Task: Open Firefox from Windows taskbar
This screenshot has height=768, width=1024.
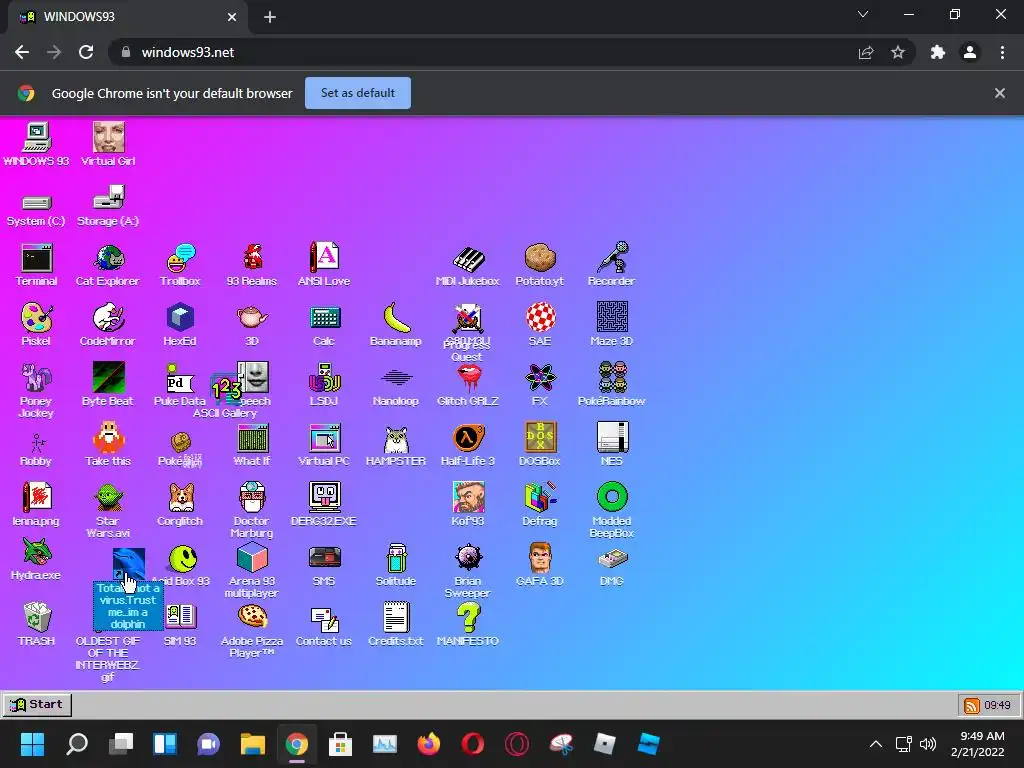Action: coord(428,744)
